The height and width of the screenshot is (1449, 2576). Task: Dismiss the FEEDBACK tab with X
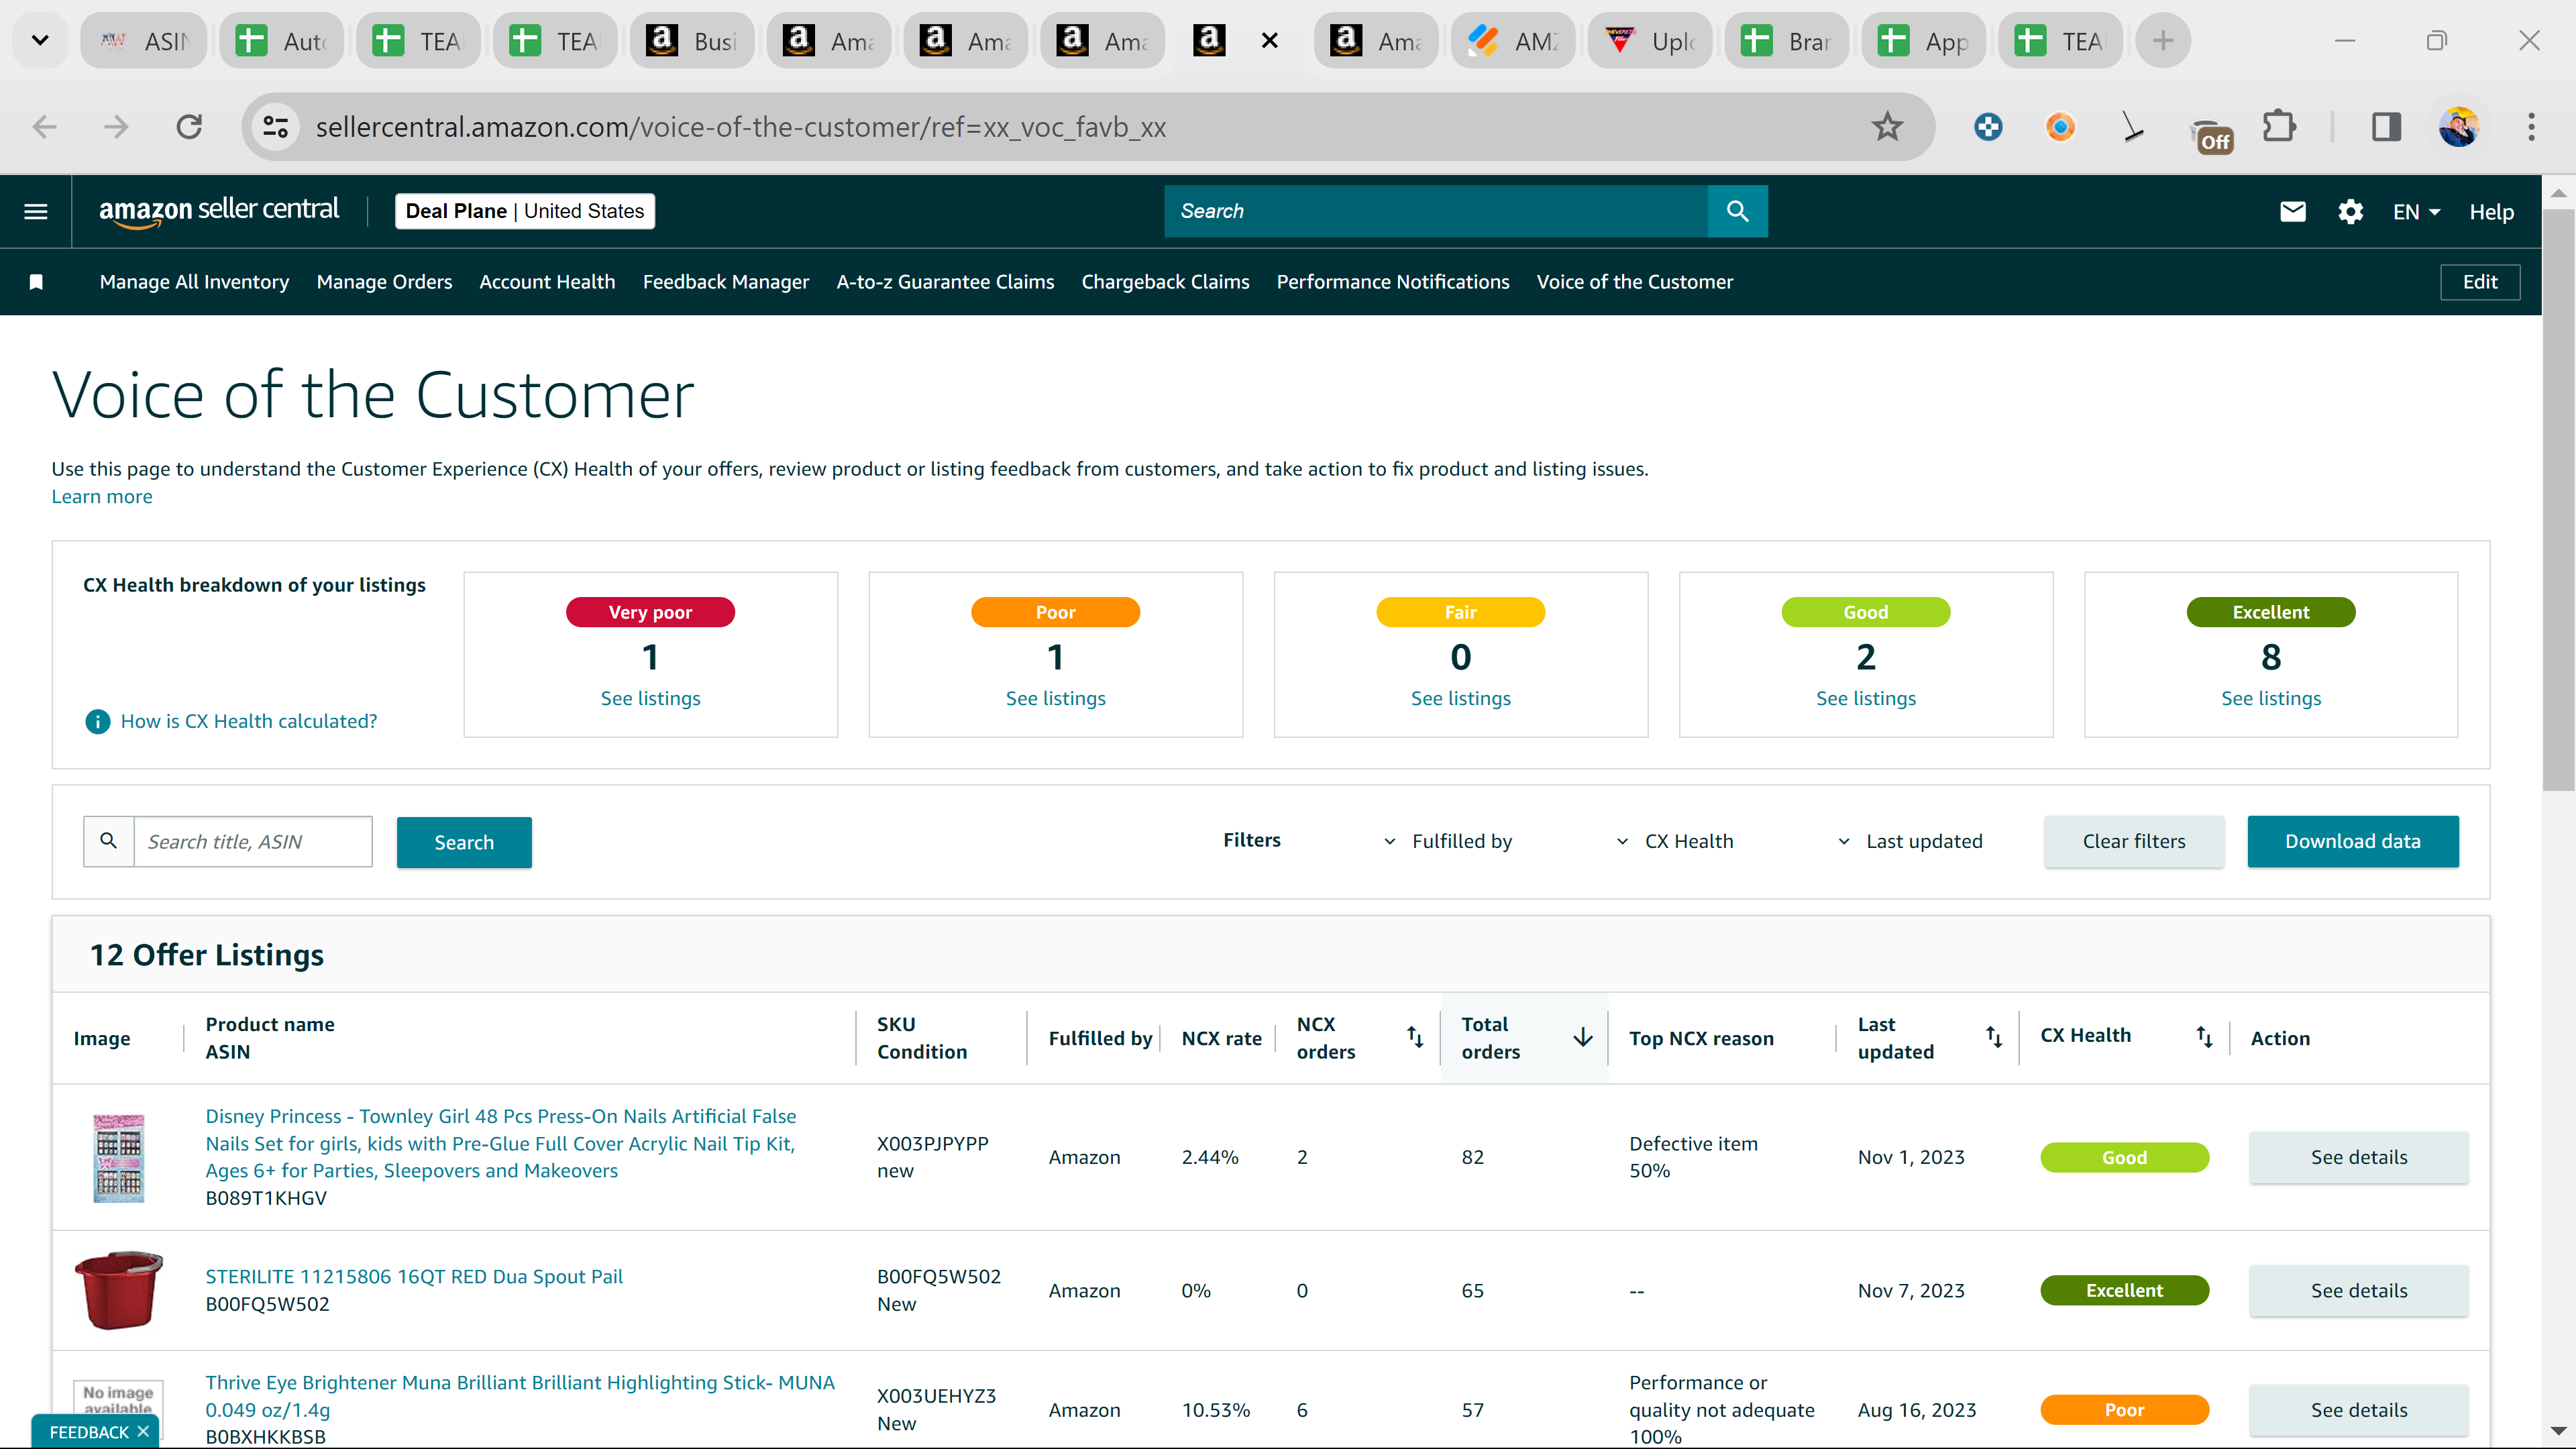pyautogui.click(x=143, y=1431)
